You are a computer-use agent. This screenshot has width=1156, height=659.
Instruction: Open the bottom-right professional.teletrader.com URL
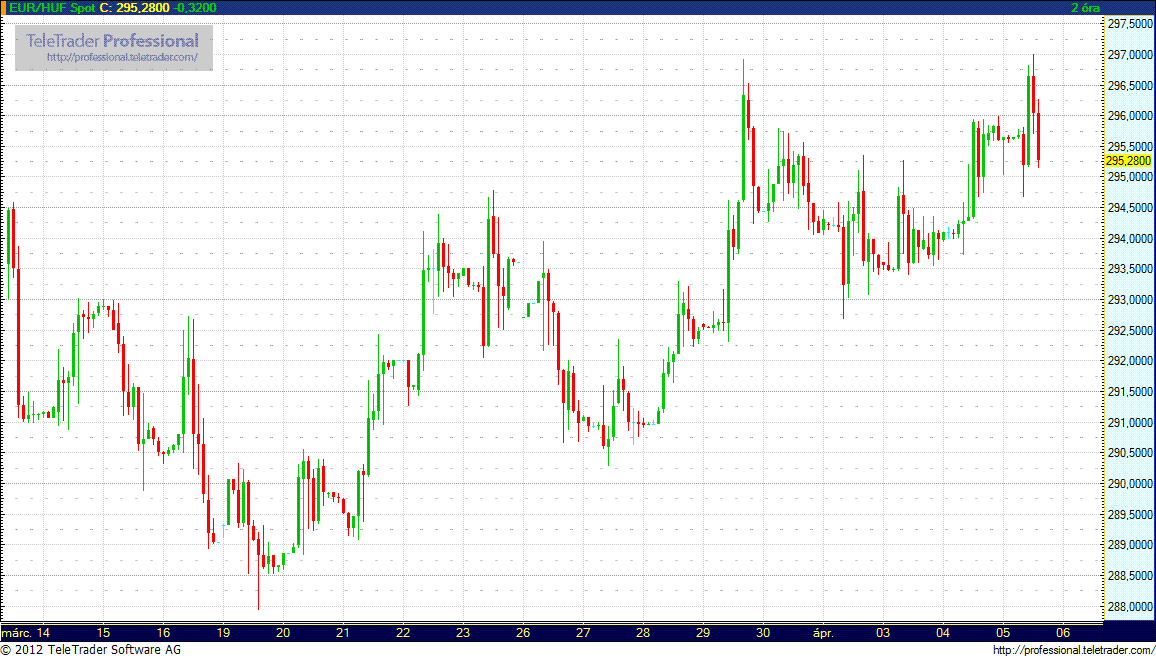(x=1074, y=651)
